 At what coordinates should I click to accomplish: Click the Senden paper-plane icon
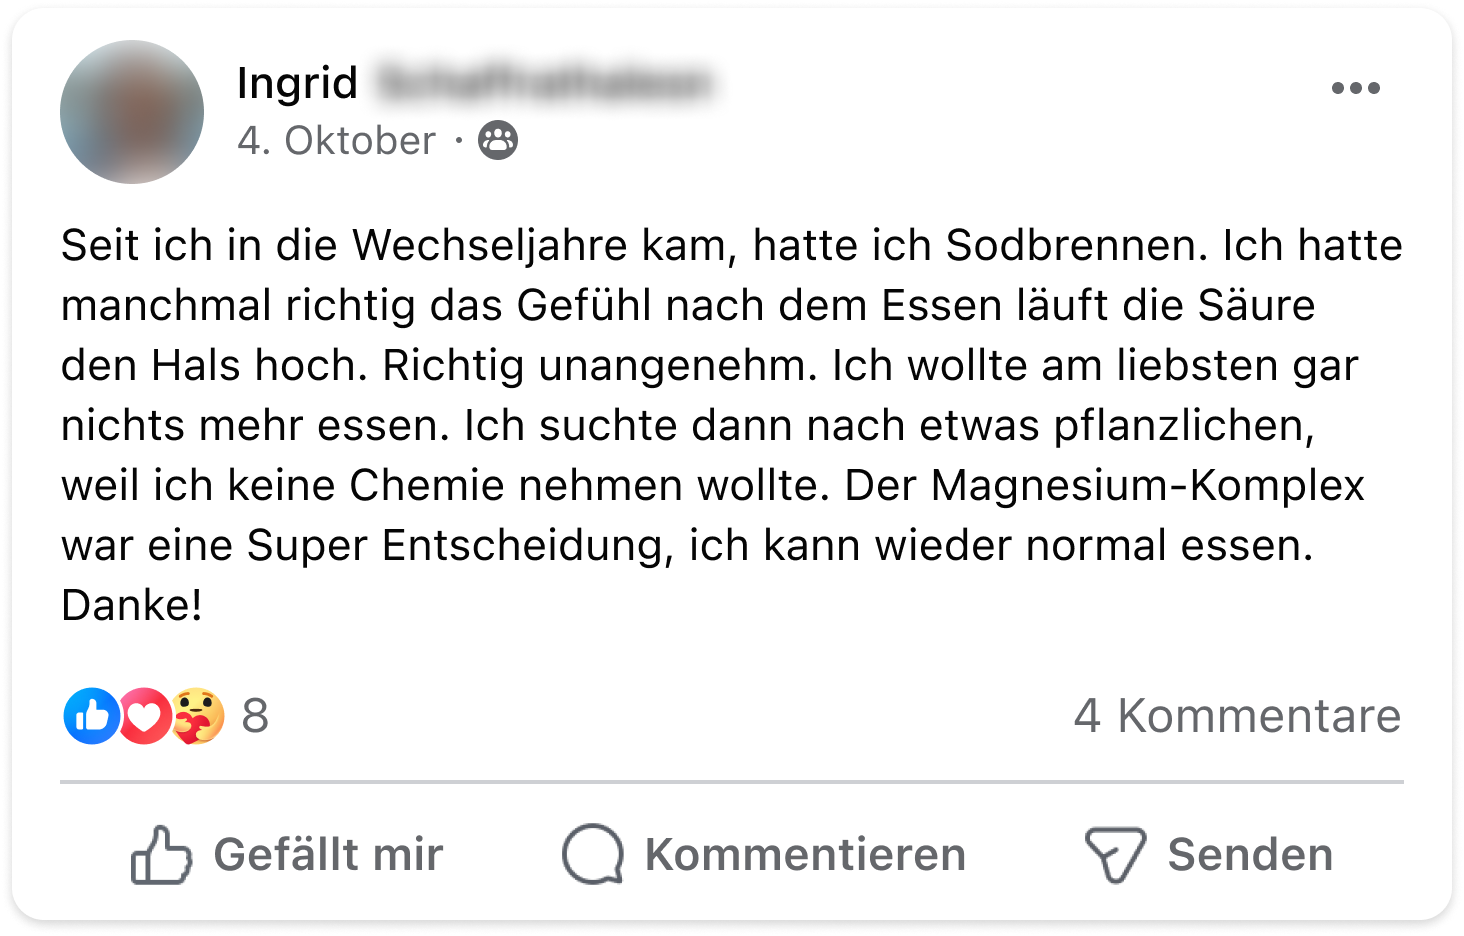(x=1114, y=855)
